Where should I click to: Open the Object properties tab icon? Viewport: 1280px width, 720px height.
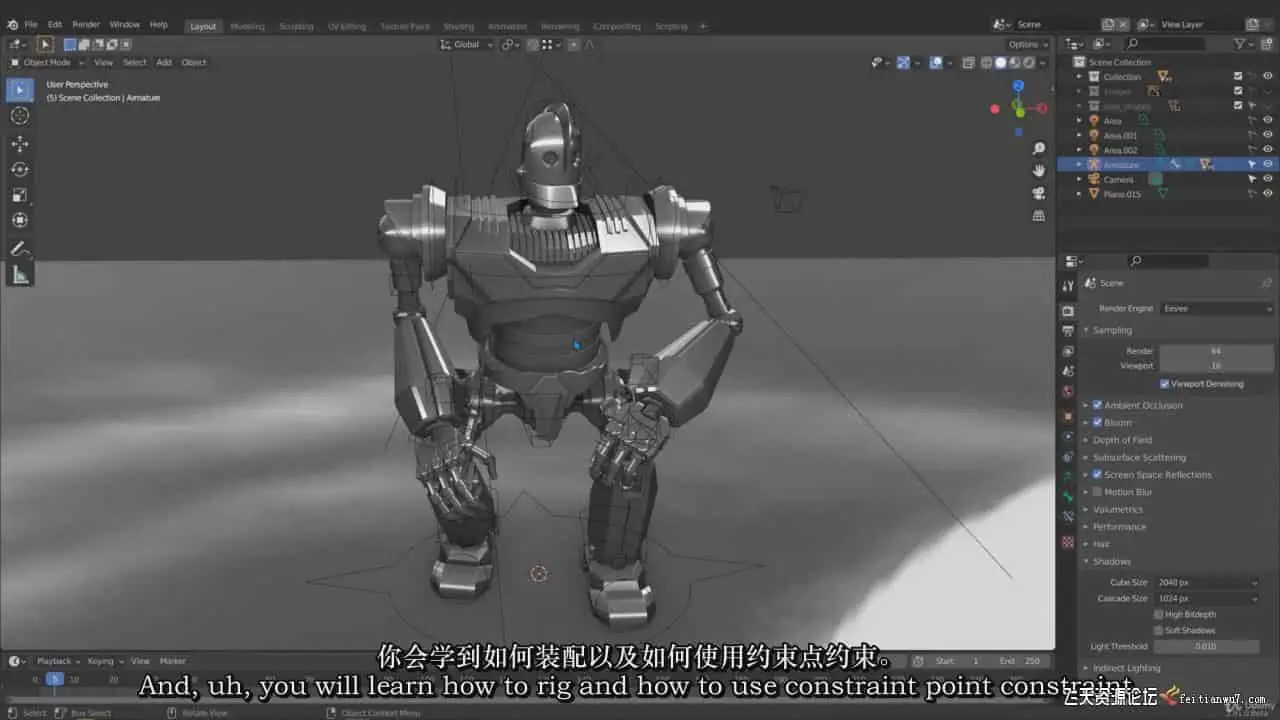(x=1068, y=416)
